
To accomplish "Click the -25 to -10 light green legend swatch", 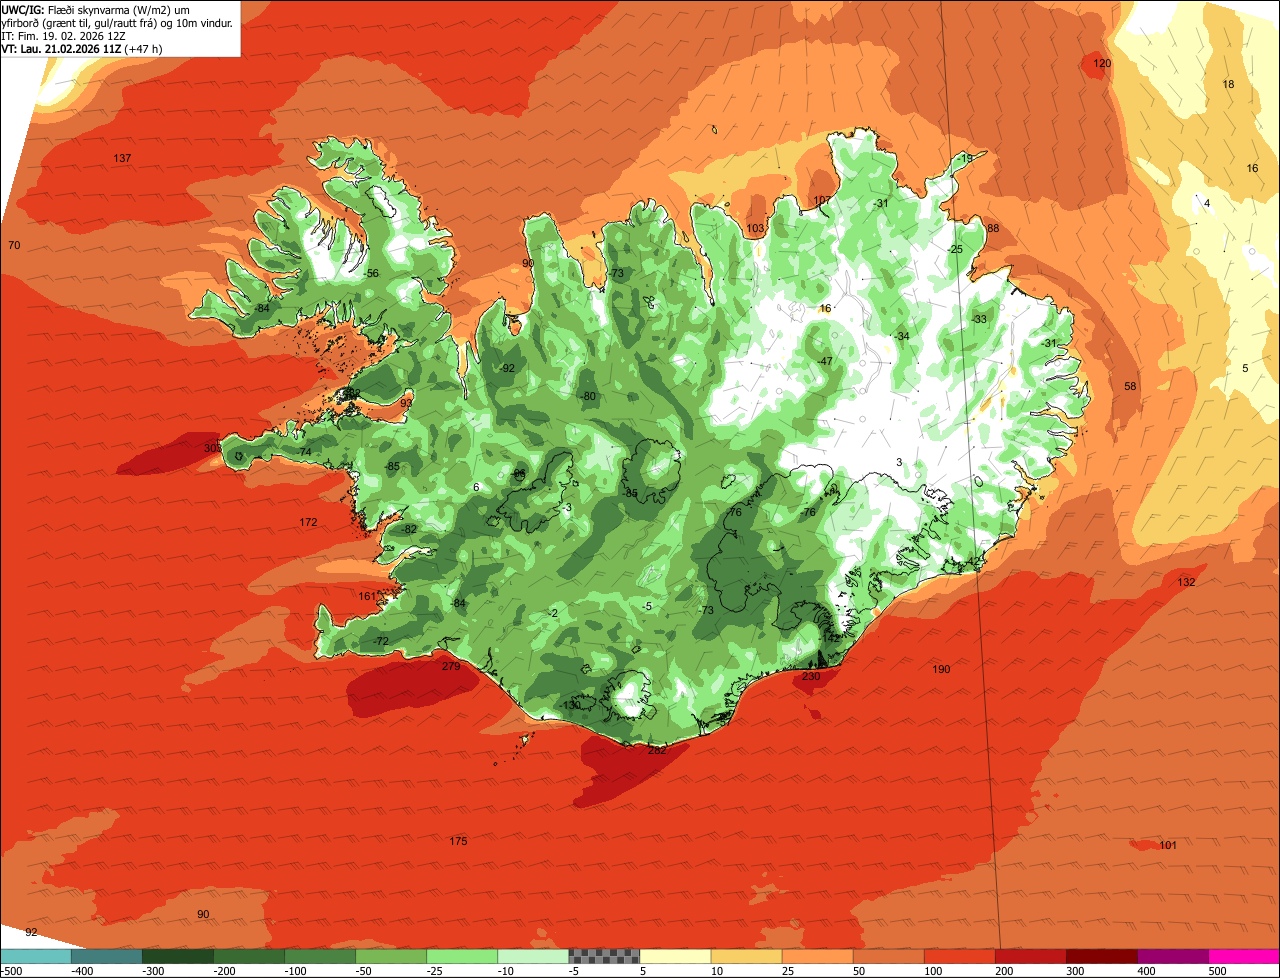I will coord(462,956).
